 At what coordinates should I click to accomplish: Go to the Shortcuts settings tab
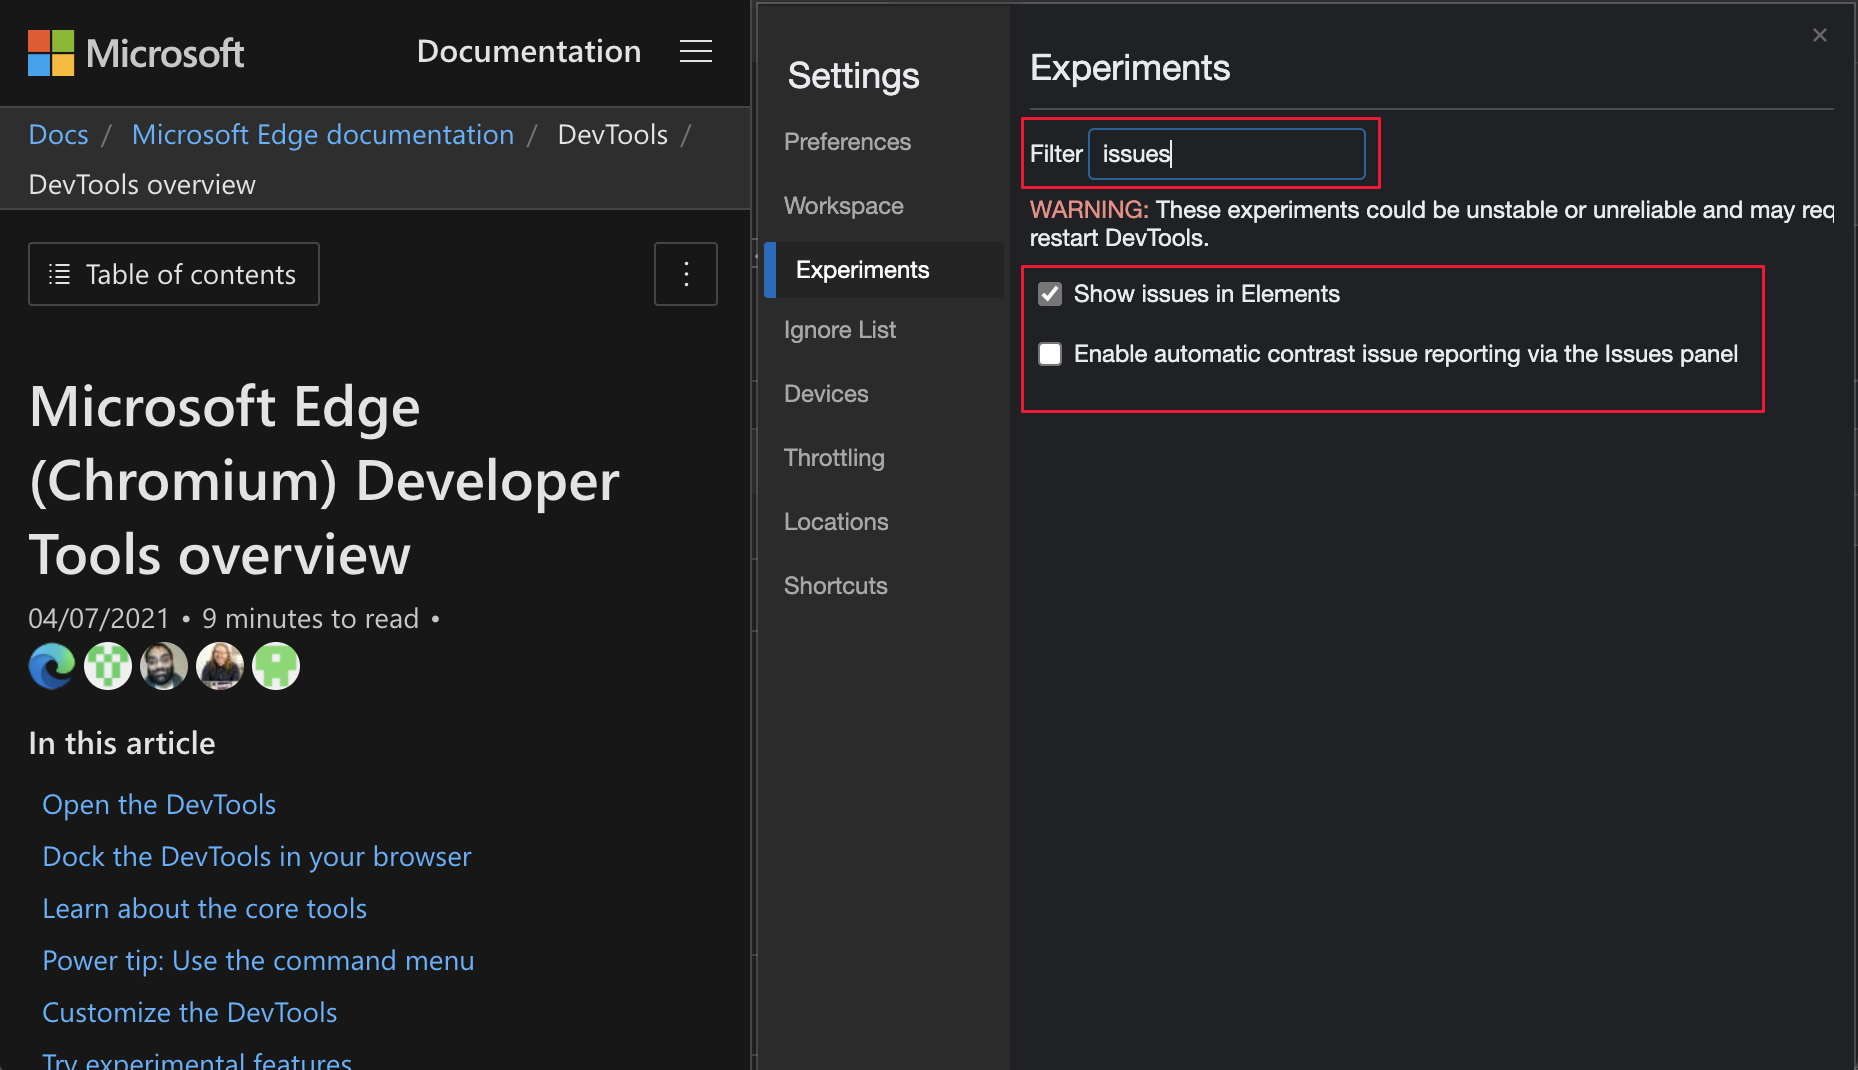tap(835, 586)
